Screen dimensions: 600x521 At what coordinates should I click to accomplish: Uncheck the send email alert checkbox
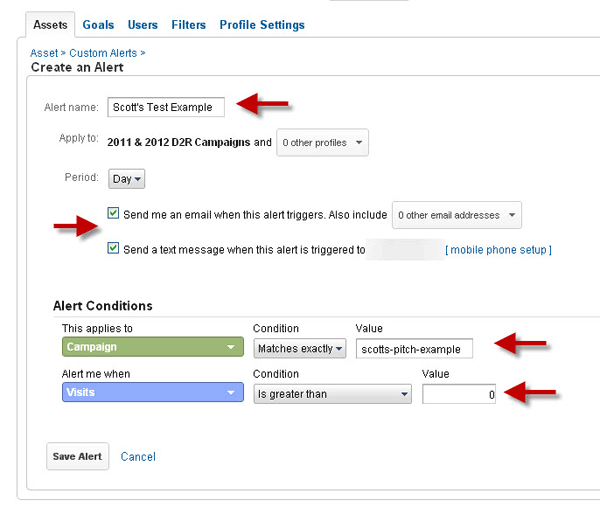(x=114, y=213)
